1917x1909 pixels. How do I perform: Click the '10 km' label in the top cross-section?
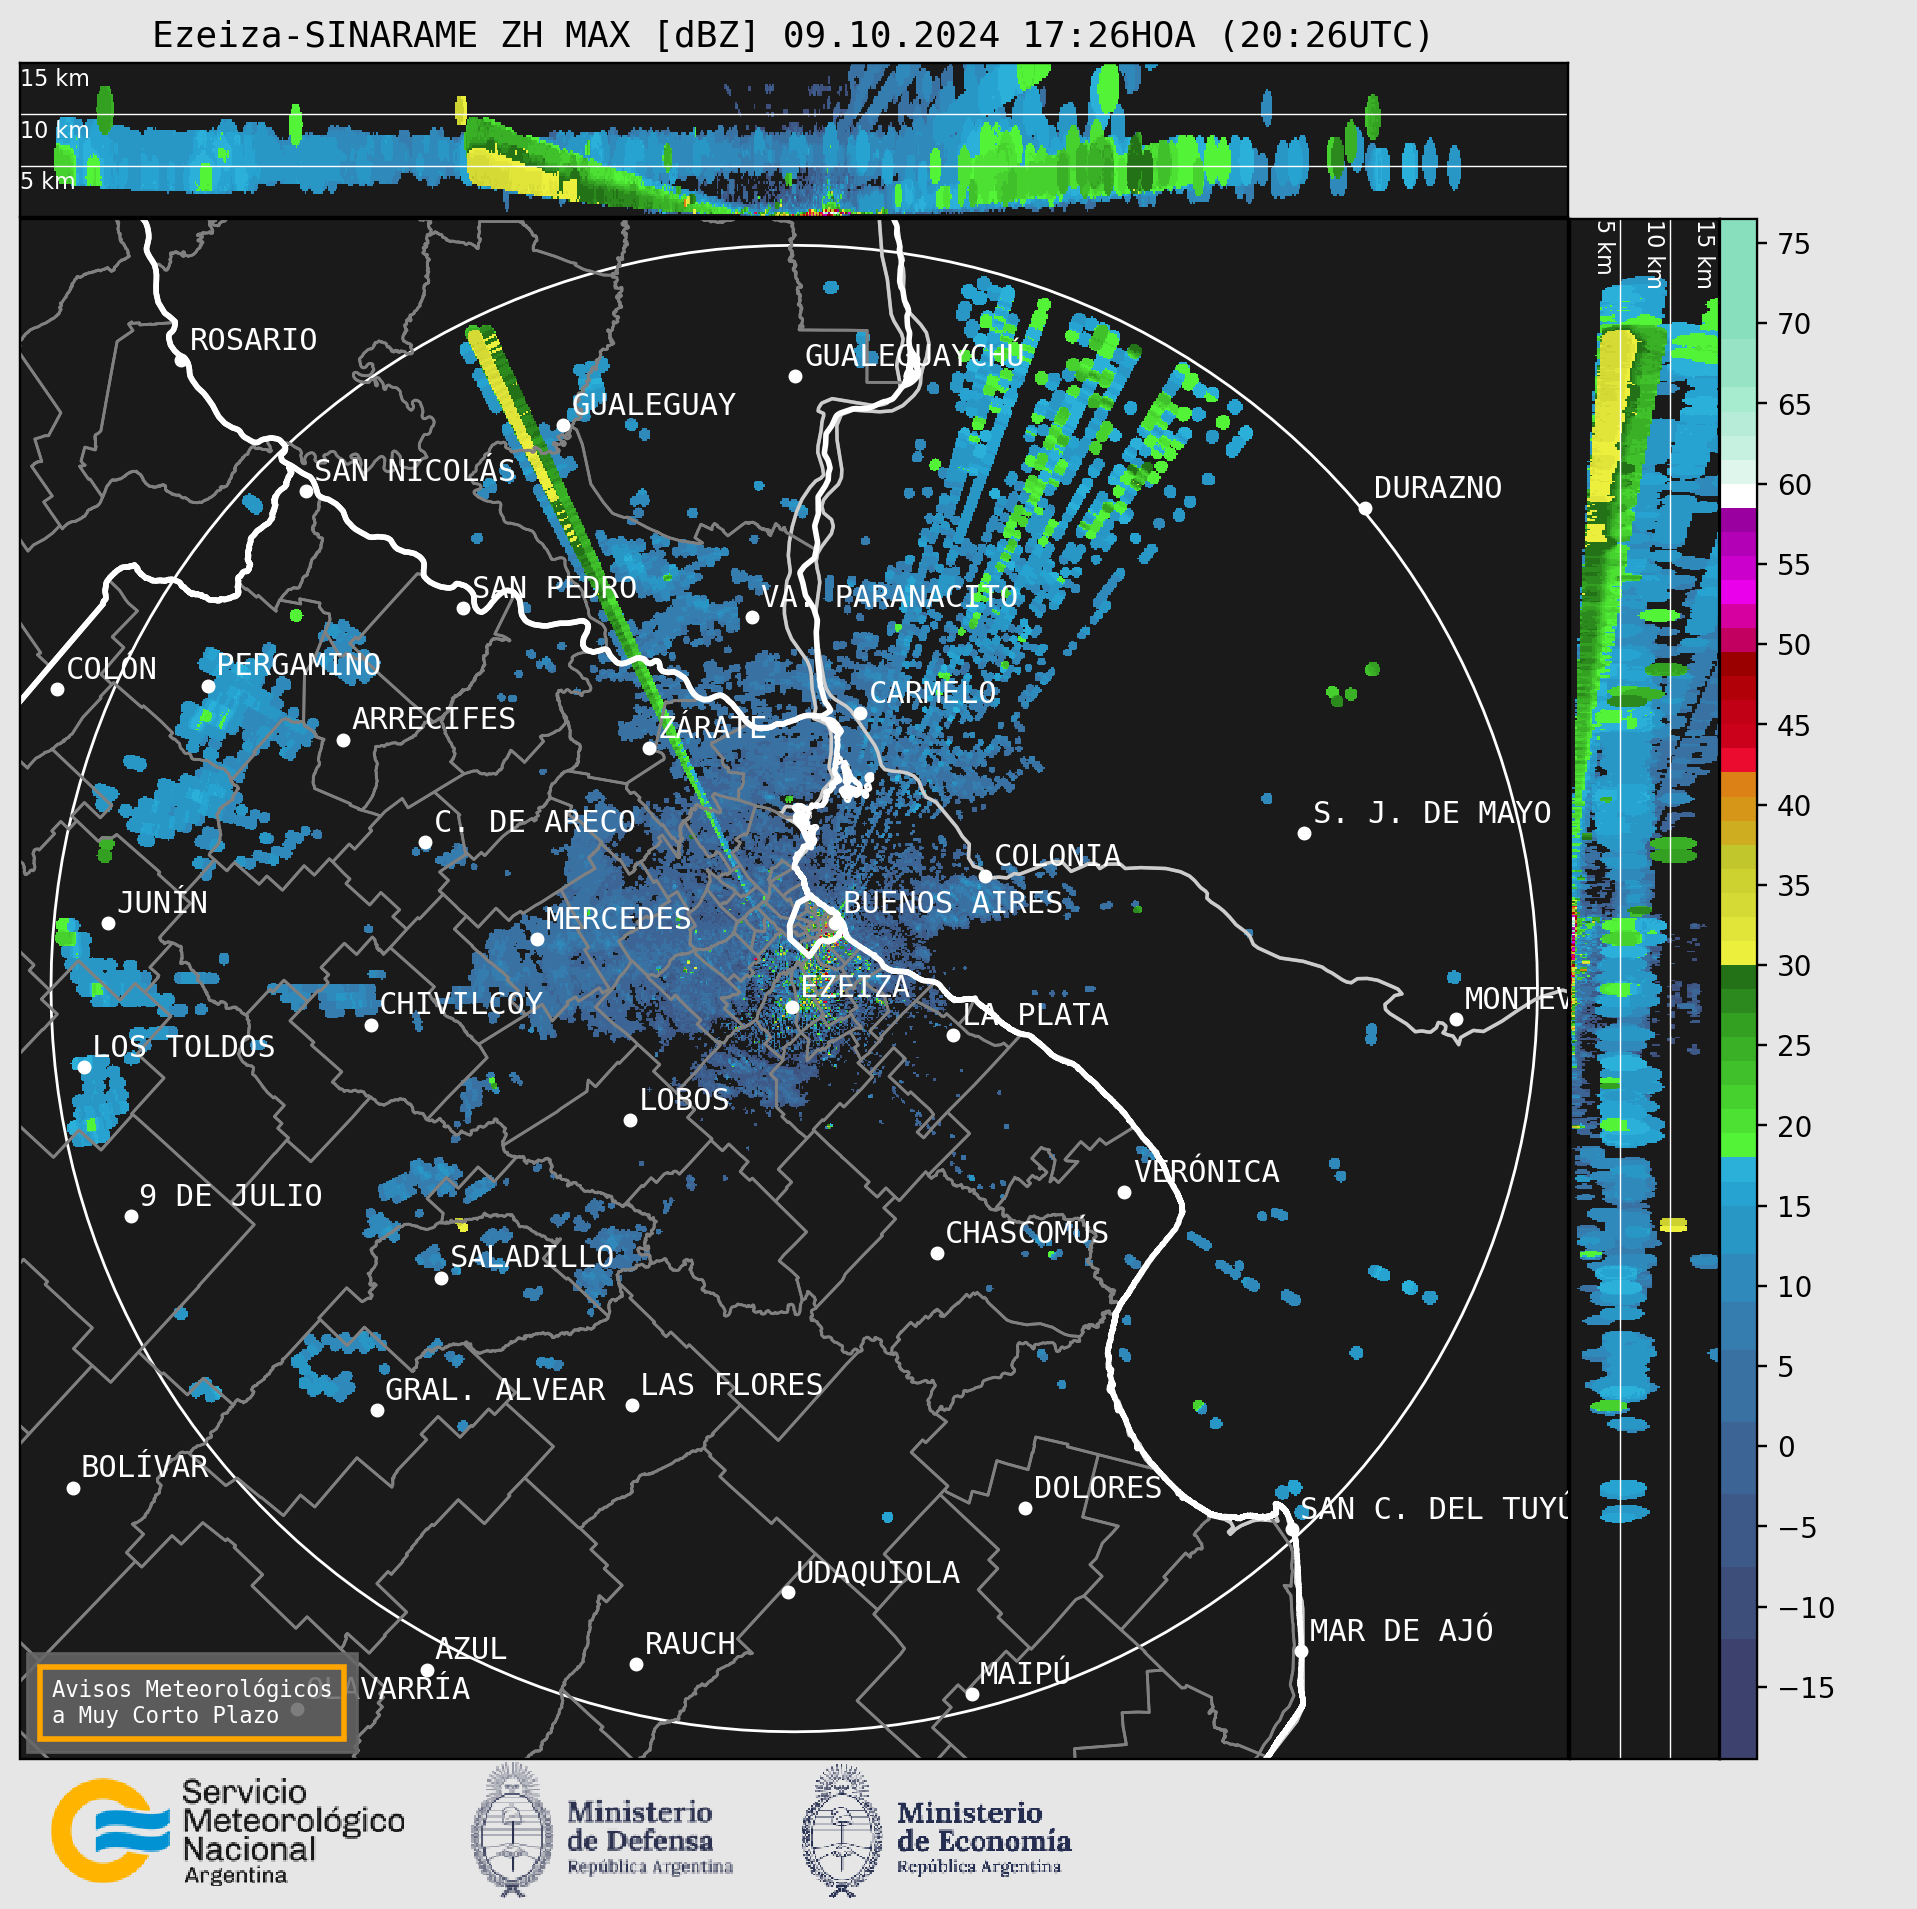click(x=55, y=130)
